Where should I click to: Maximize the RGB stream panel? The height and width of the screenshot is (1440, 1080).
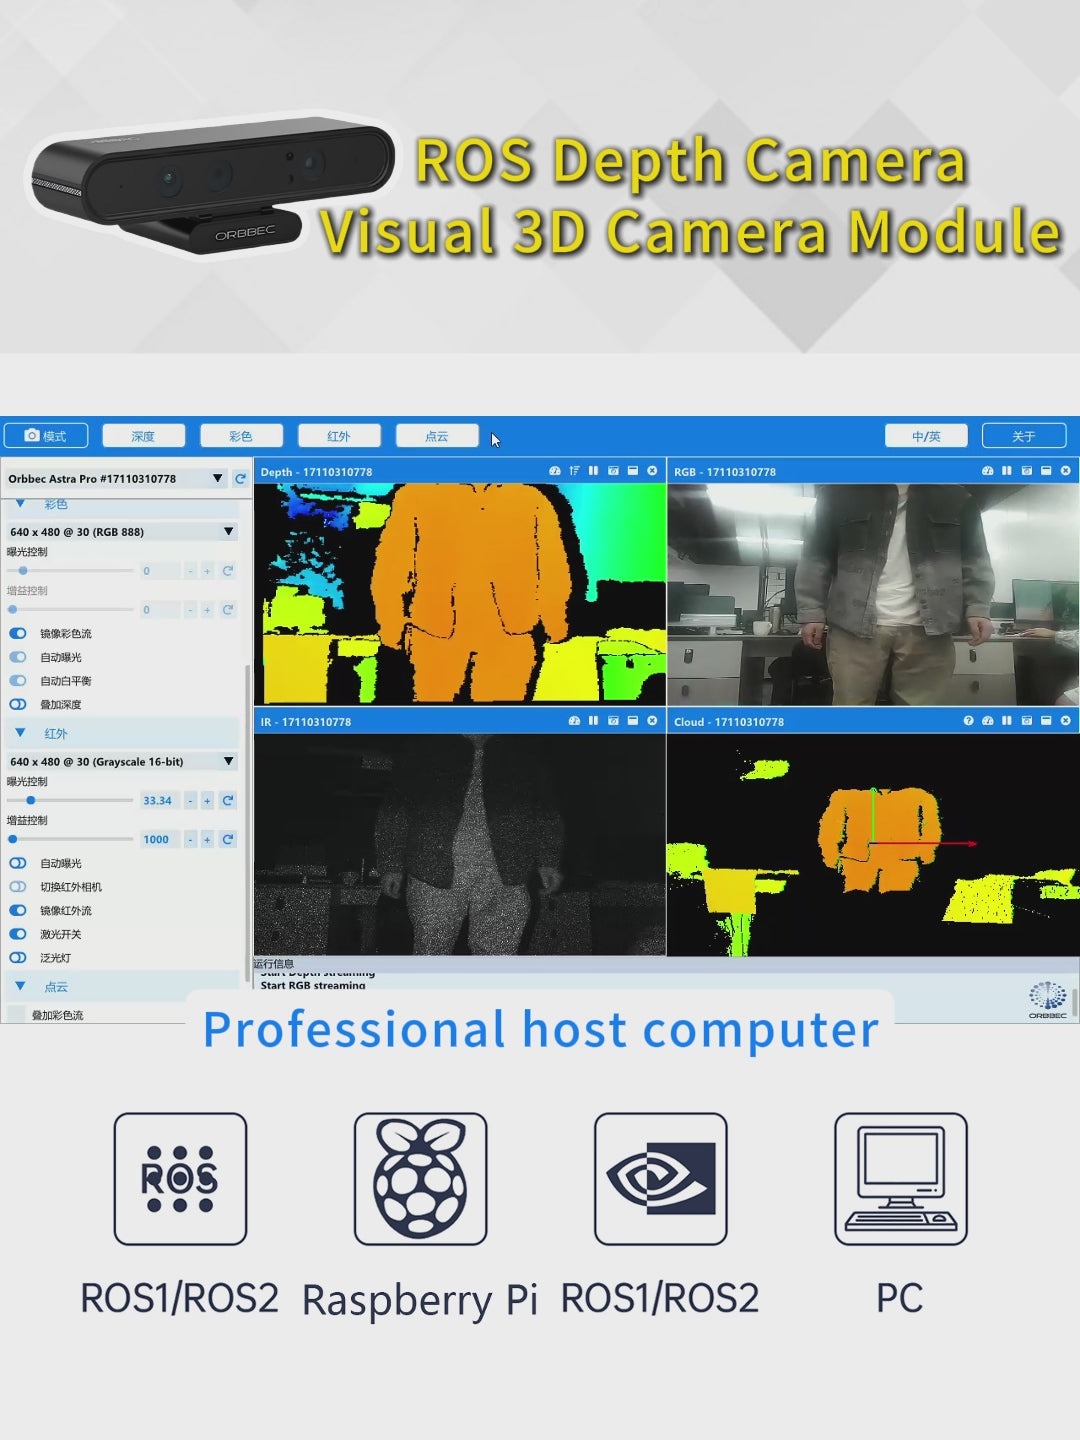(x=1046, y=471)
